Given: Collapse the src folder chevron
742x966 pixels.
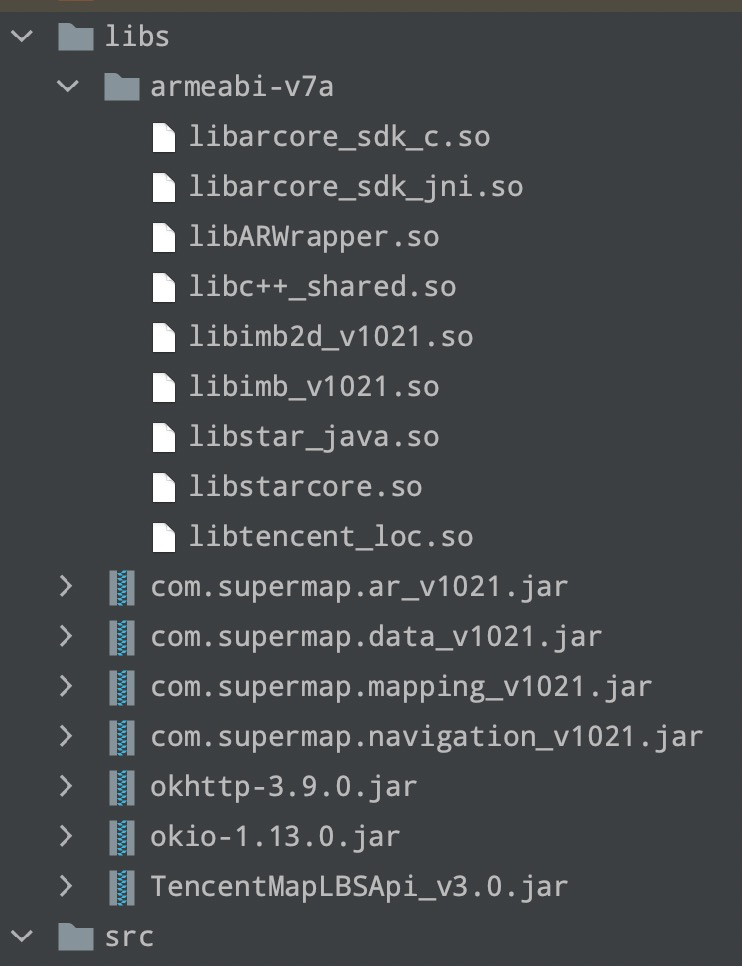Looking at the screenshot, I should point(22,936).
